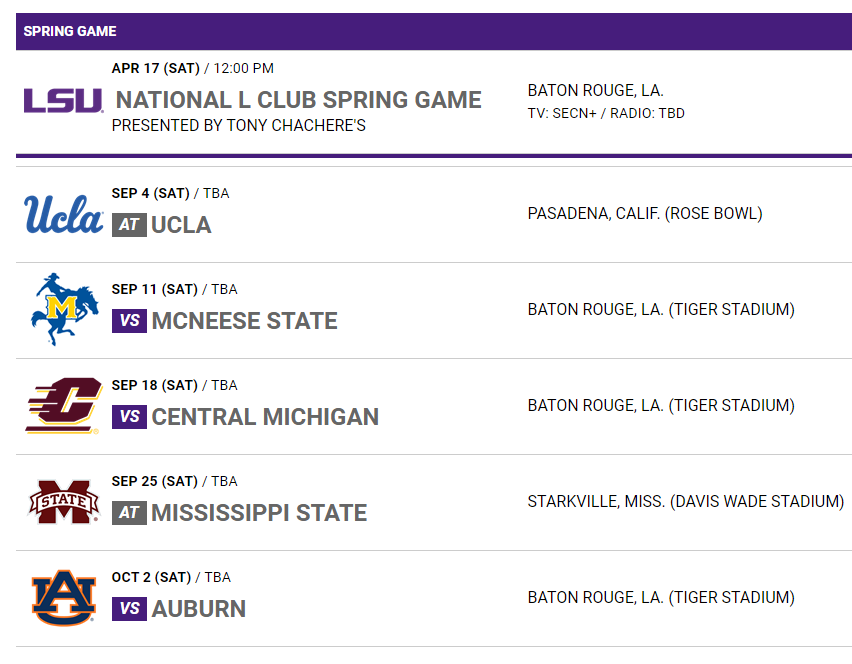Image resolution: width=852 pixels, height=664 pixels.
Task: Click the VS badge beside McNeese State
Action: click(x=129, y=321)
